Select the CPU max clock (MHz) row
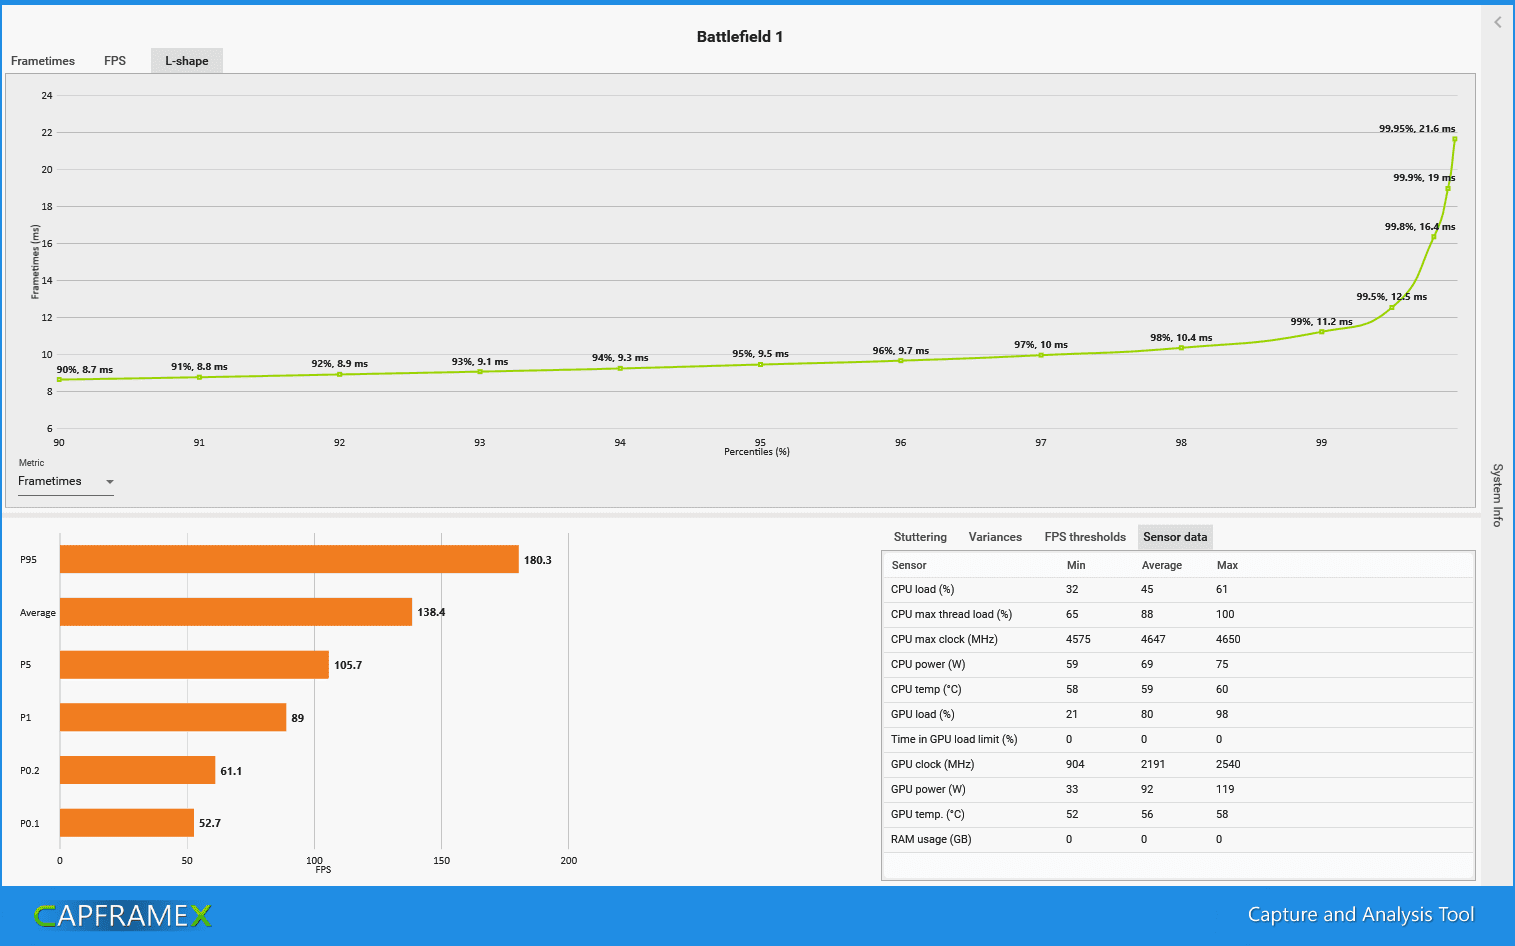1515x946 pixels. [1179, 640]
